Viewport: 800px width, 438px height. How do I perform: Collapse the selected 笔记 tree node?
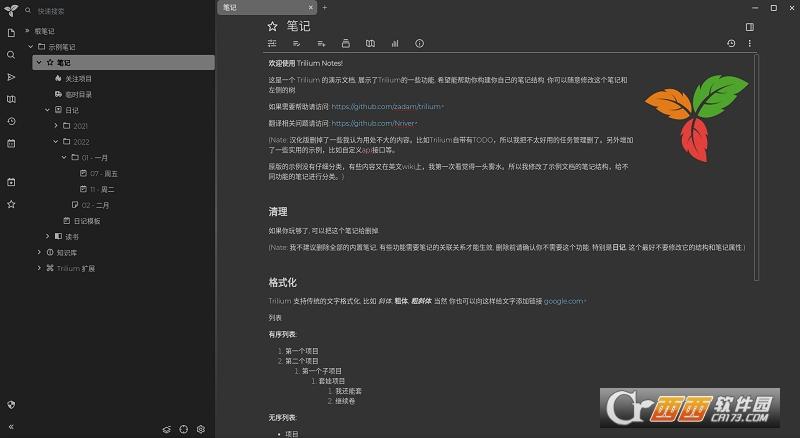click(x=39, y=62)
